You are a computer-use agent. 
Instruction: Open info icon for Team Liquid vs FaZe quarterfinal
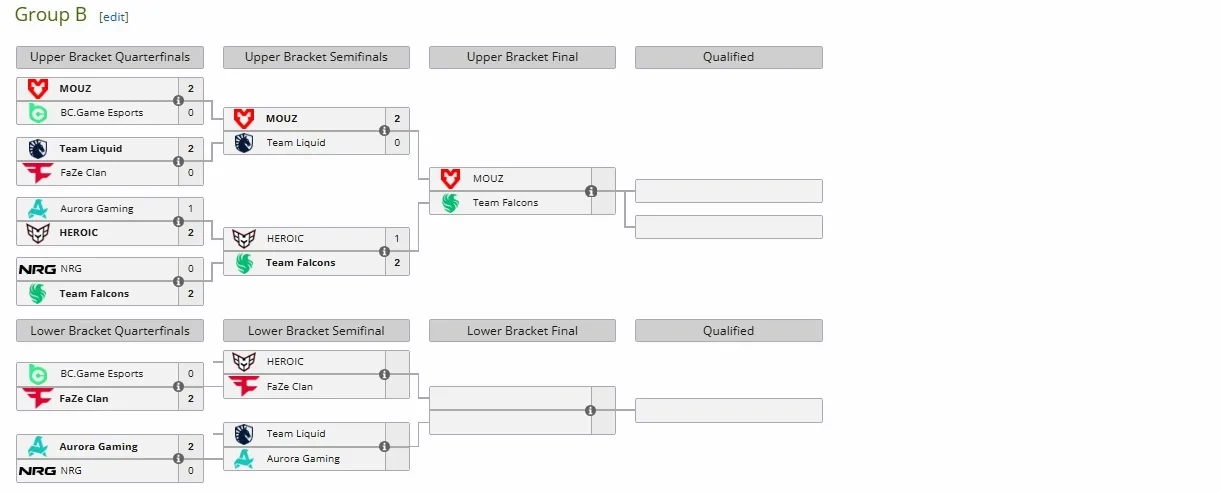pyautogui.click(x=178, y=160)
